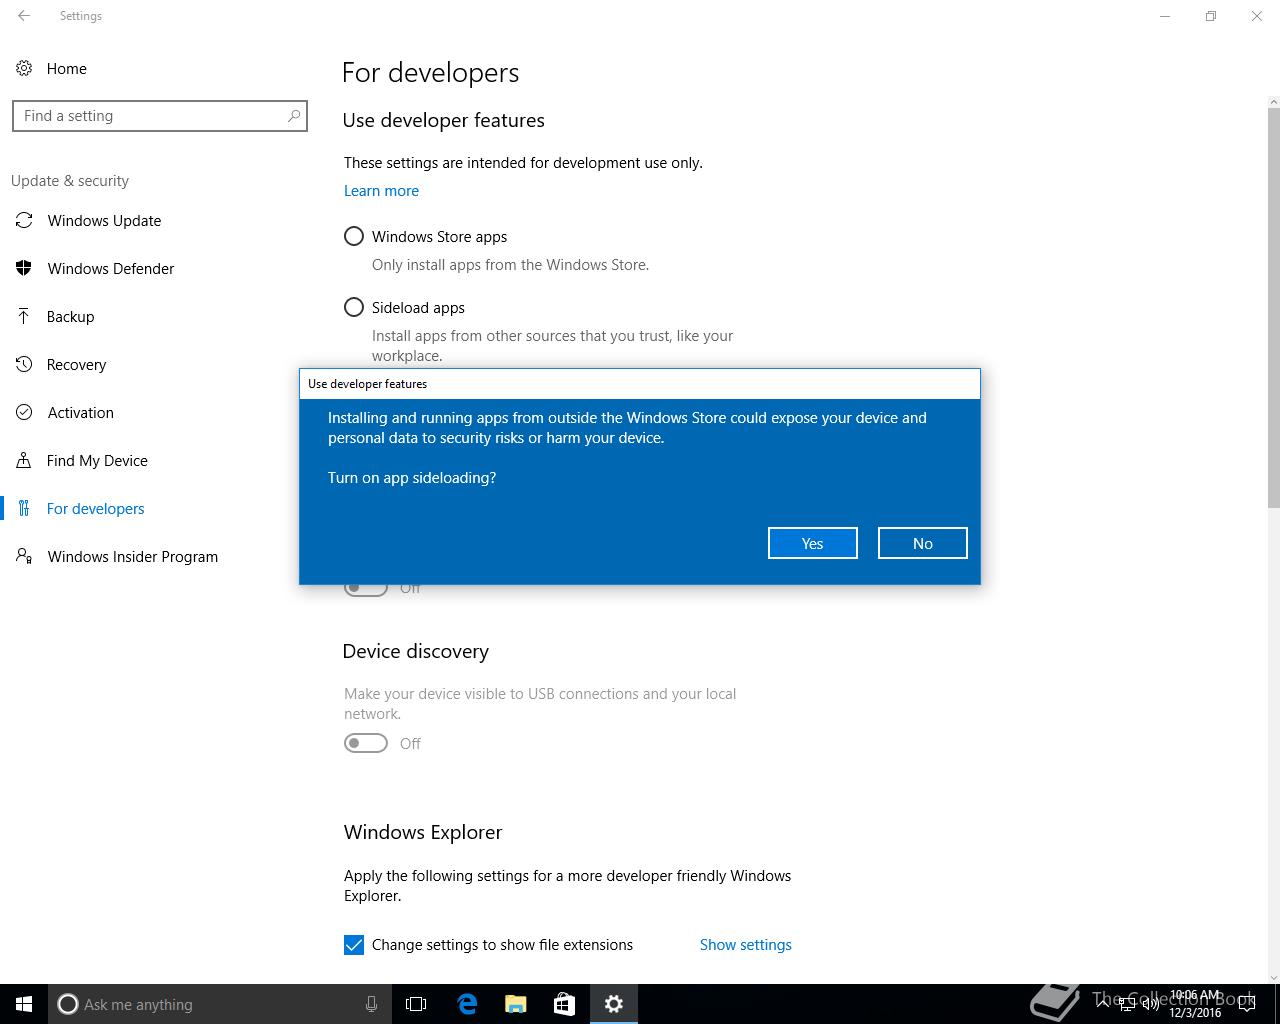1280x1024 pixels.
Task: Select the For developers section
Action: pos(95,509)
